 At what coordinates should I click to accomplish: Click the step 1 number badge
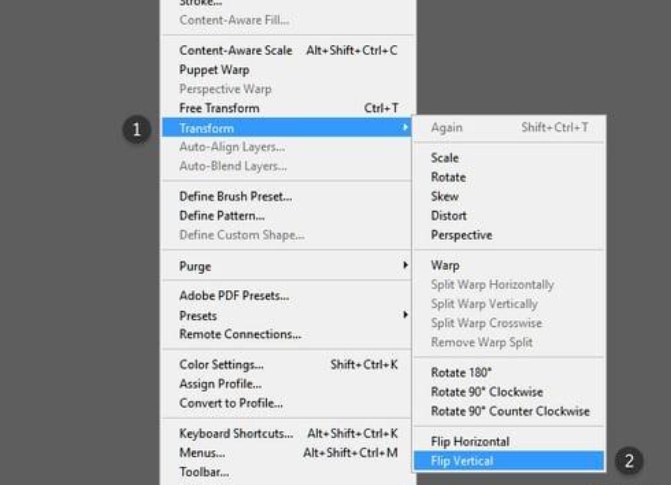tap(137, 129)
